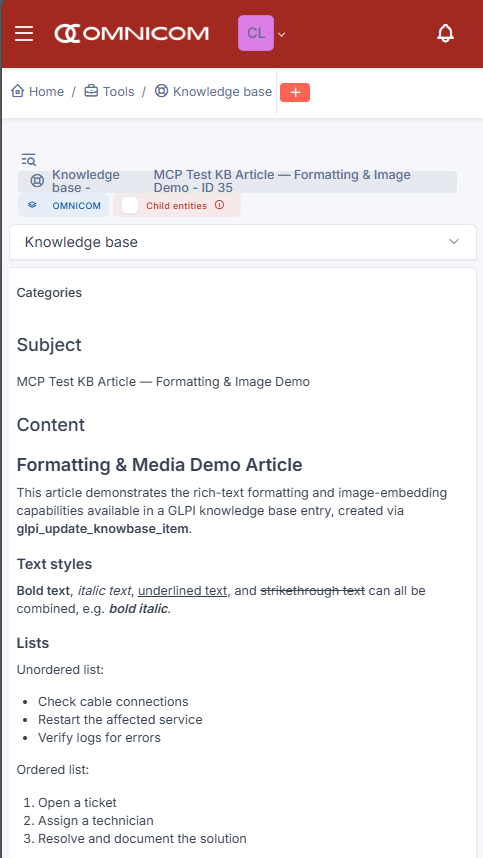
Task: Click the OMNICOM entity badge
Action: [x=63, y=205]
